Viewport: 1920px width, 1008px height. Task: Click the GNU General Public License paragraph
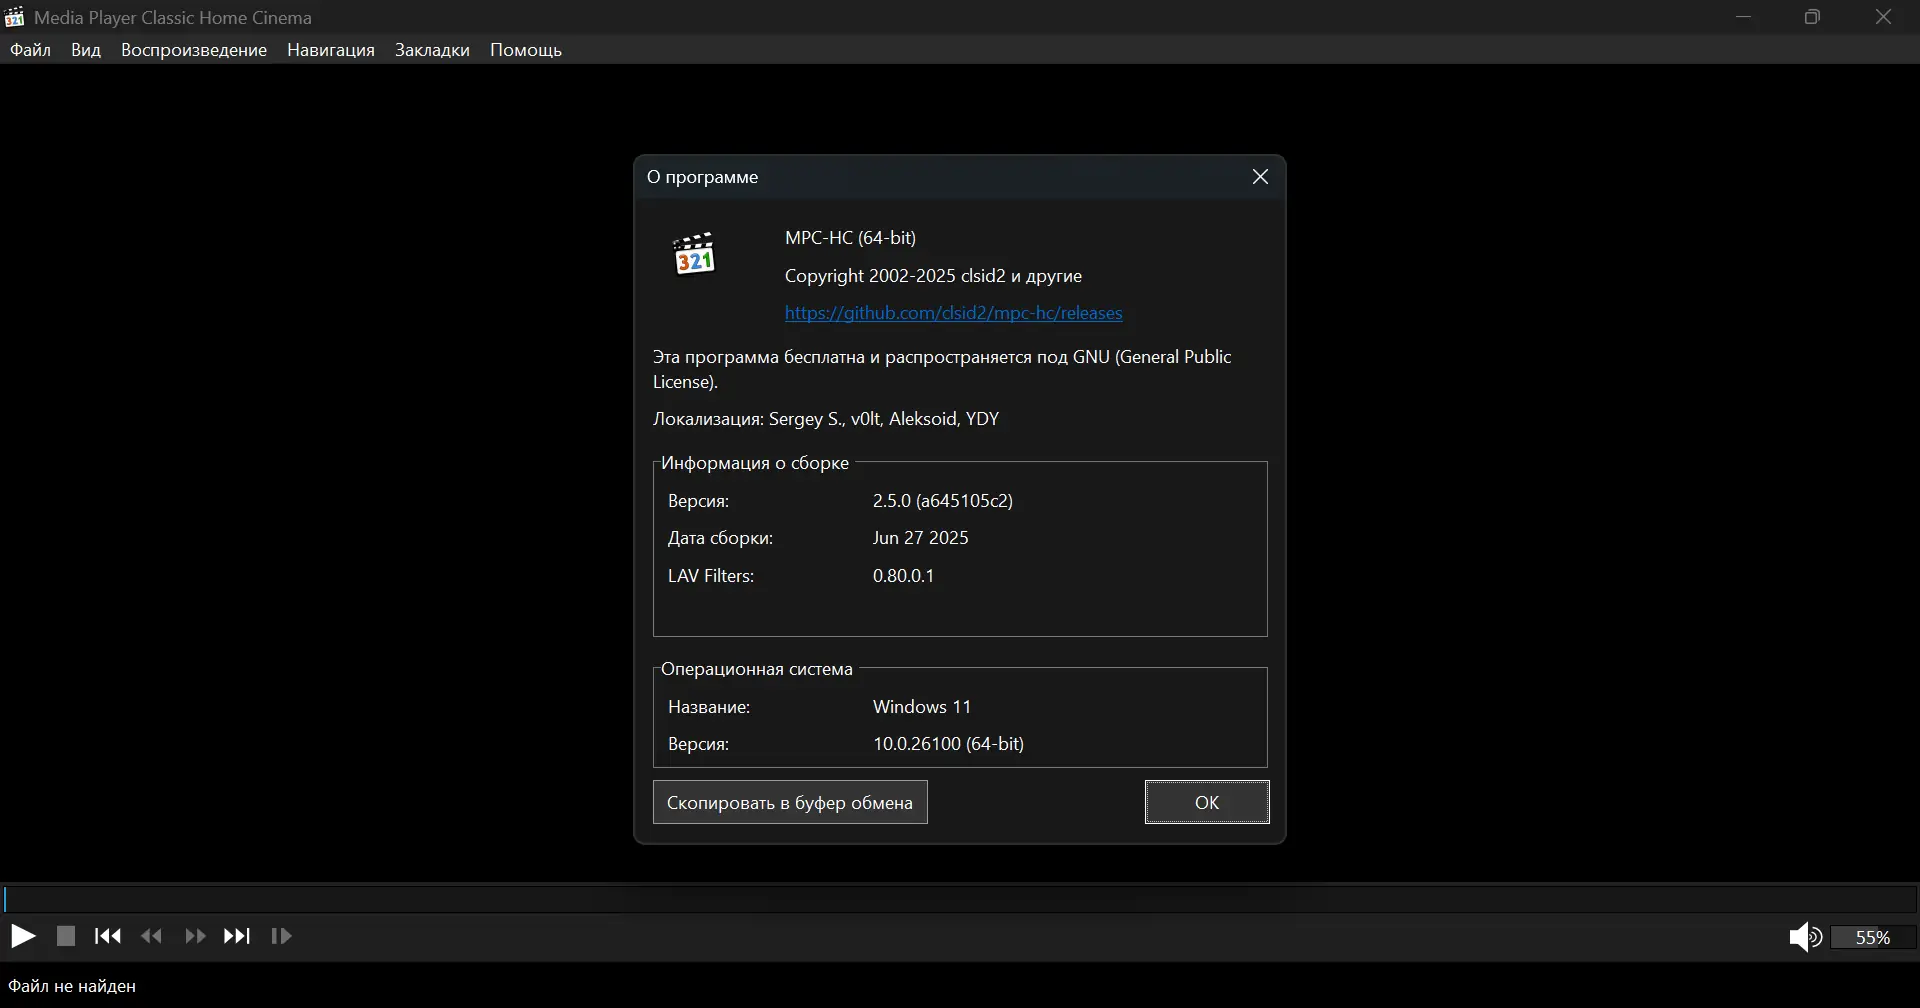[x=943, y=369]
